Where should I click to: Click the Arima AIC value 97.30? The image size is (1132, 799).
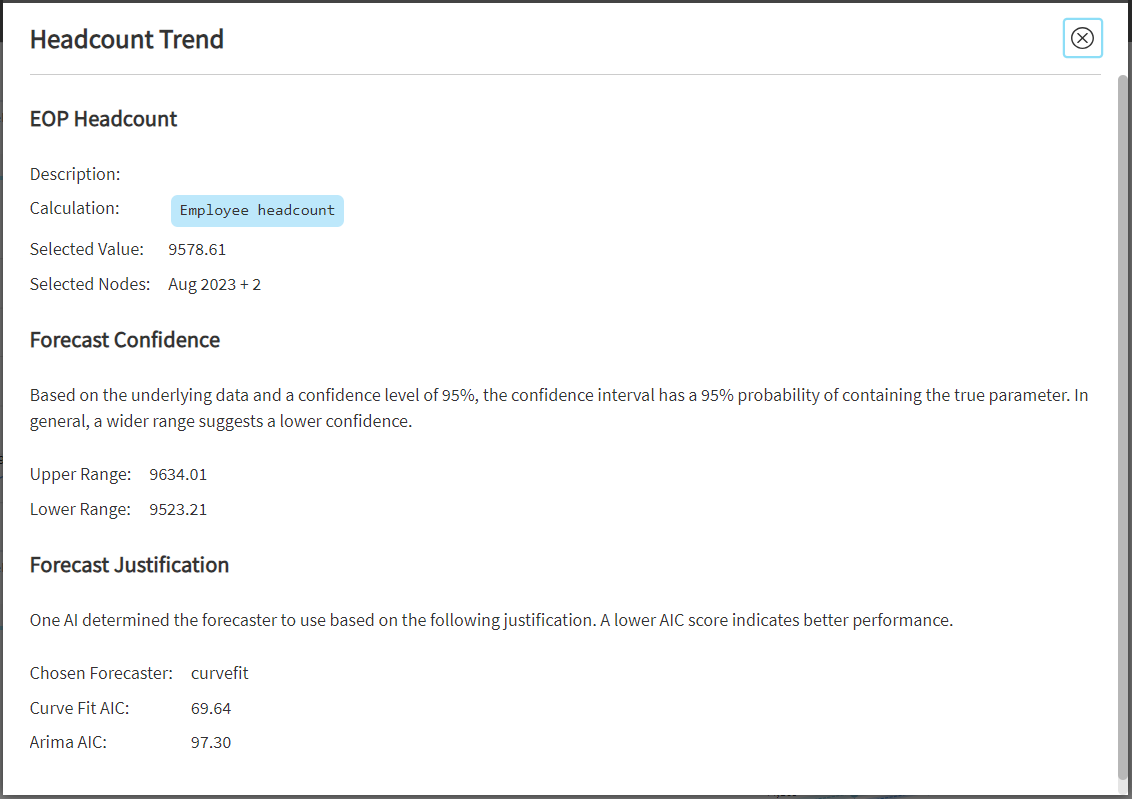coord(211,743)
